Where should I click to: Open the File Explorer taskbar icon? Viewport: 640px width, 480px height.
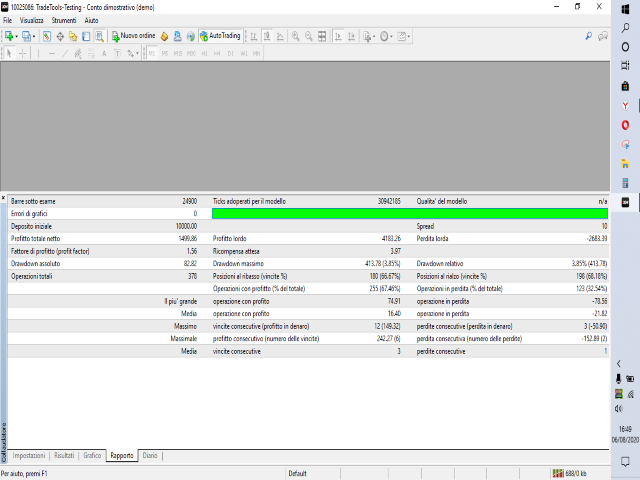coord(625,164)
